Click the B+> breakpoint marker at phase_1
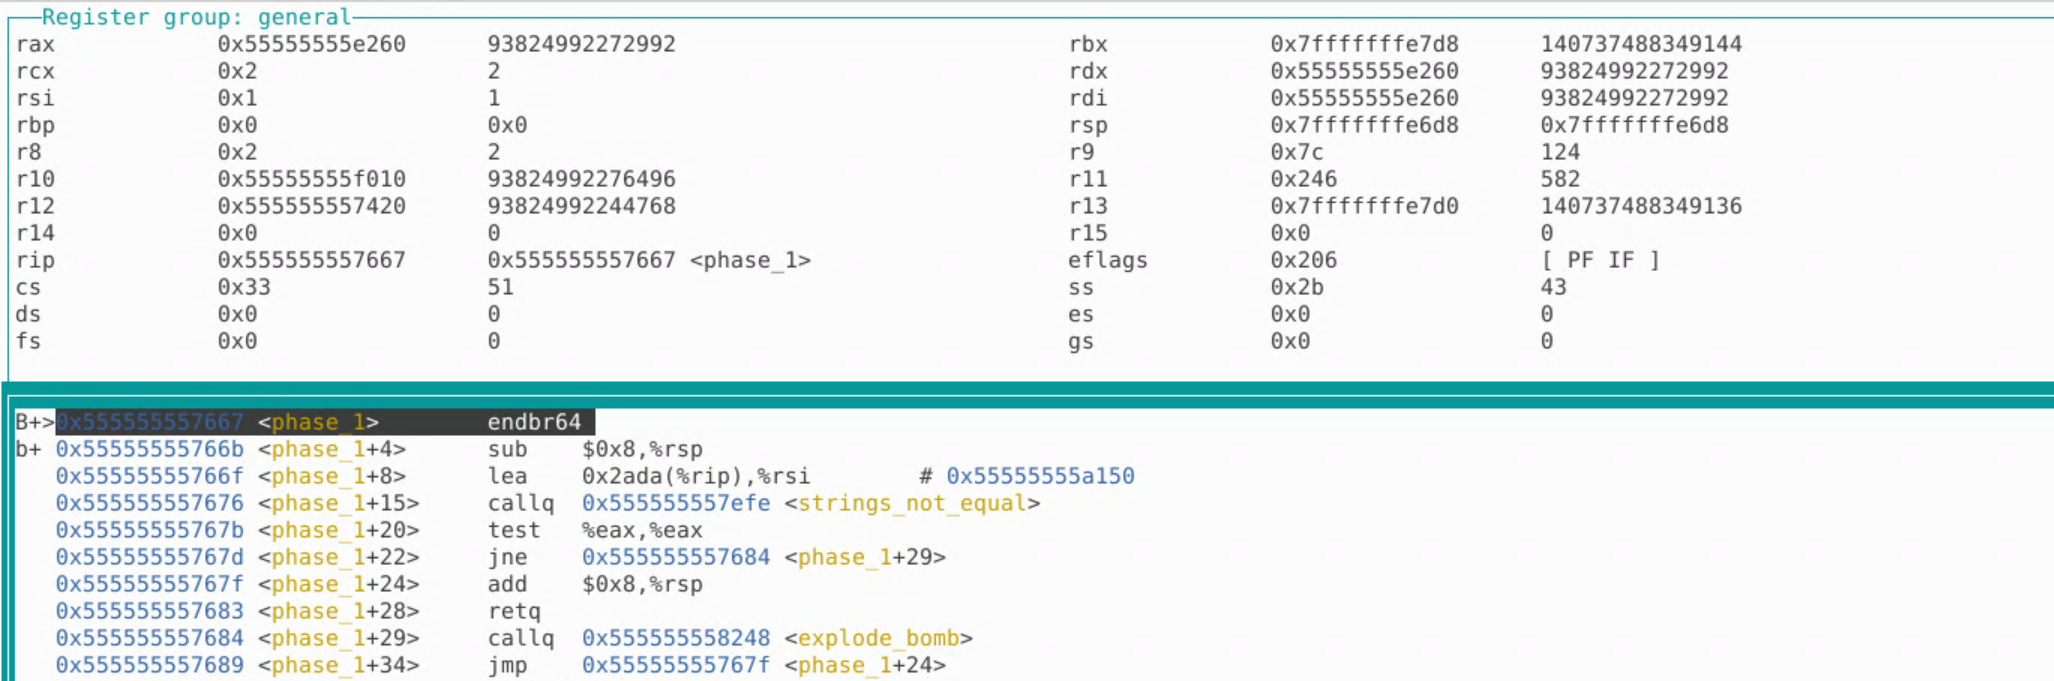 tap(34, 422)
